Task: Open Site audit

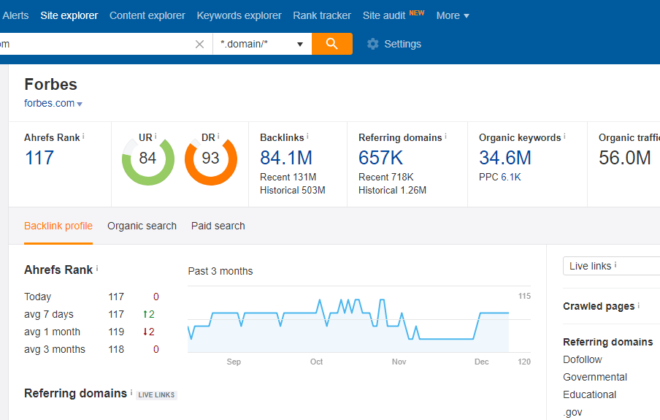Action: (383, 16)
